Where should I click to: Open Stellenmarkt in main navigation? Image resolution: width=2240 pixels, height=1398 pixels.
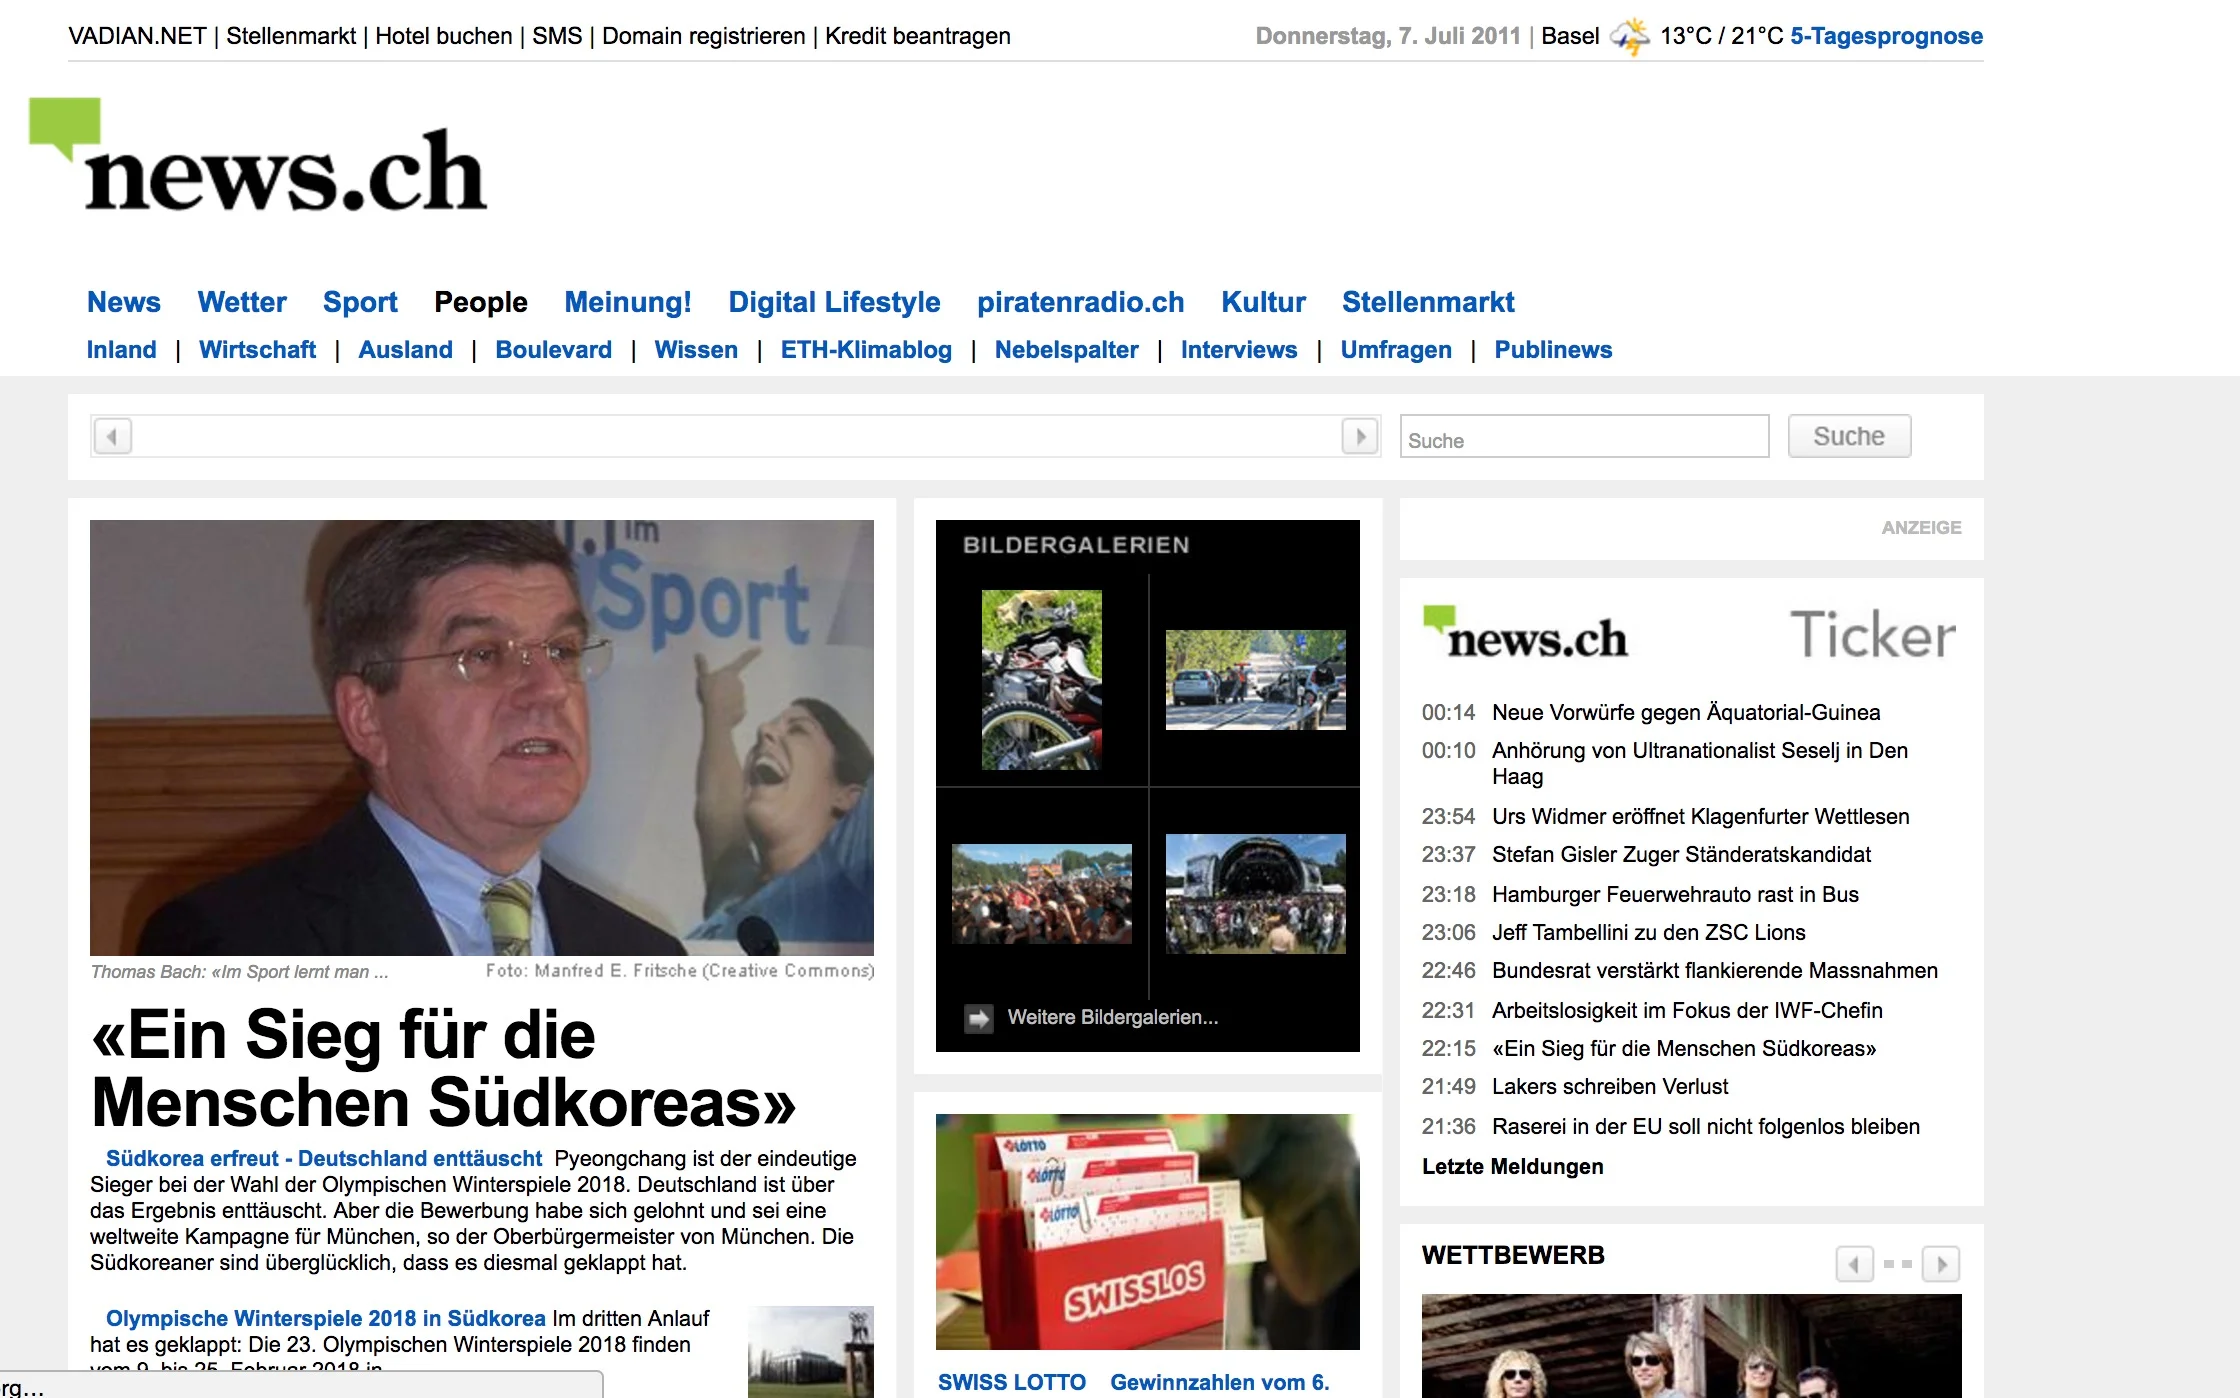click(1428, 302)
